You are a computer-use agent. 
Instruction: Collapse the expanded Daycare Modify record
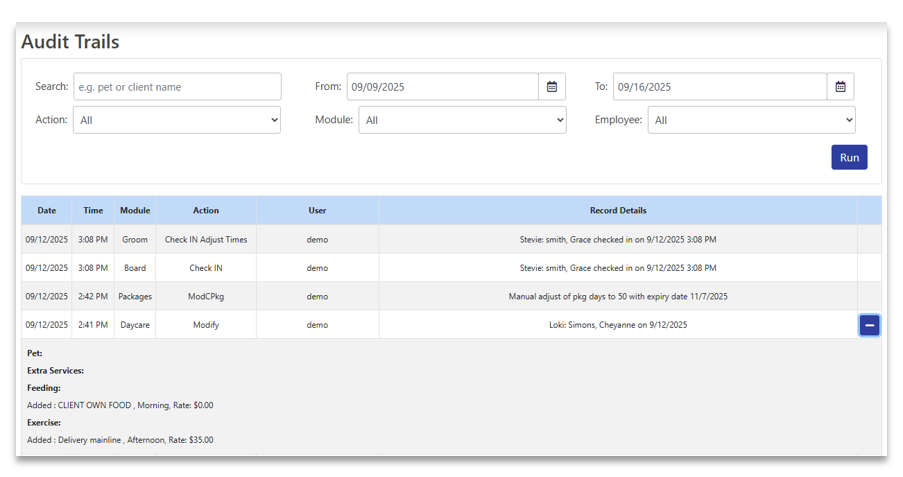(x=869, y=325)
